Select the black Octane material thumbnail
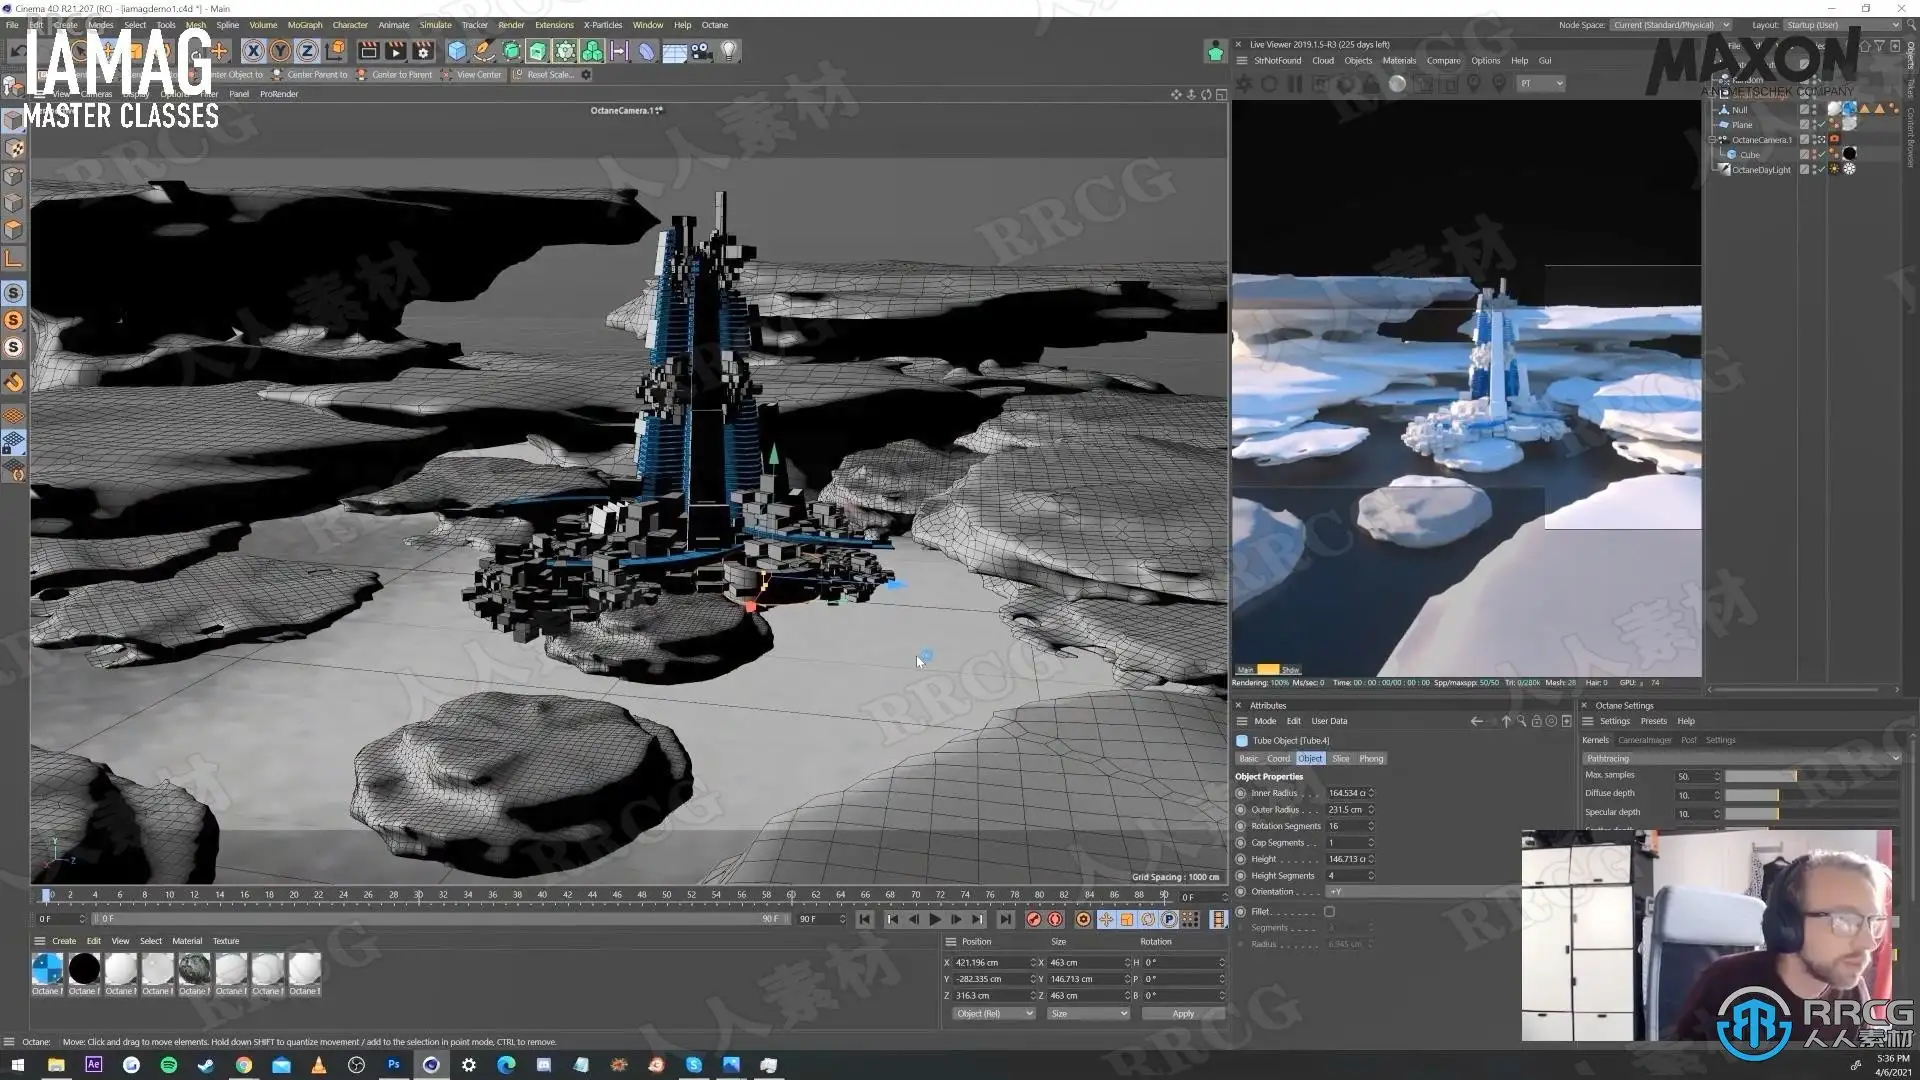 click(84, 968)
